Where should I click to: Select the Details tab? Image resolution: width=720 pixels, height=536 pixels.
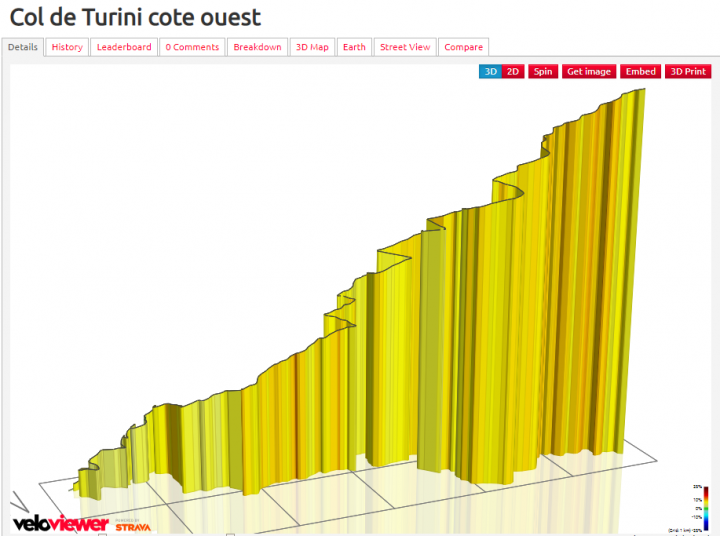pos(22,47)
